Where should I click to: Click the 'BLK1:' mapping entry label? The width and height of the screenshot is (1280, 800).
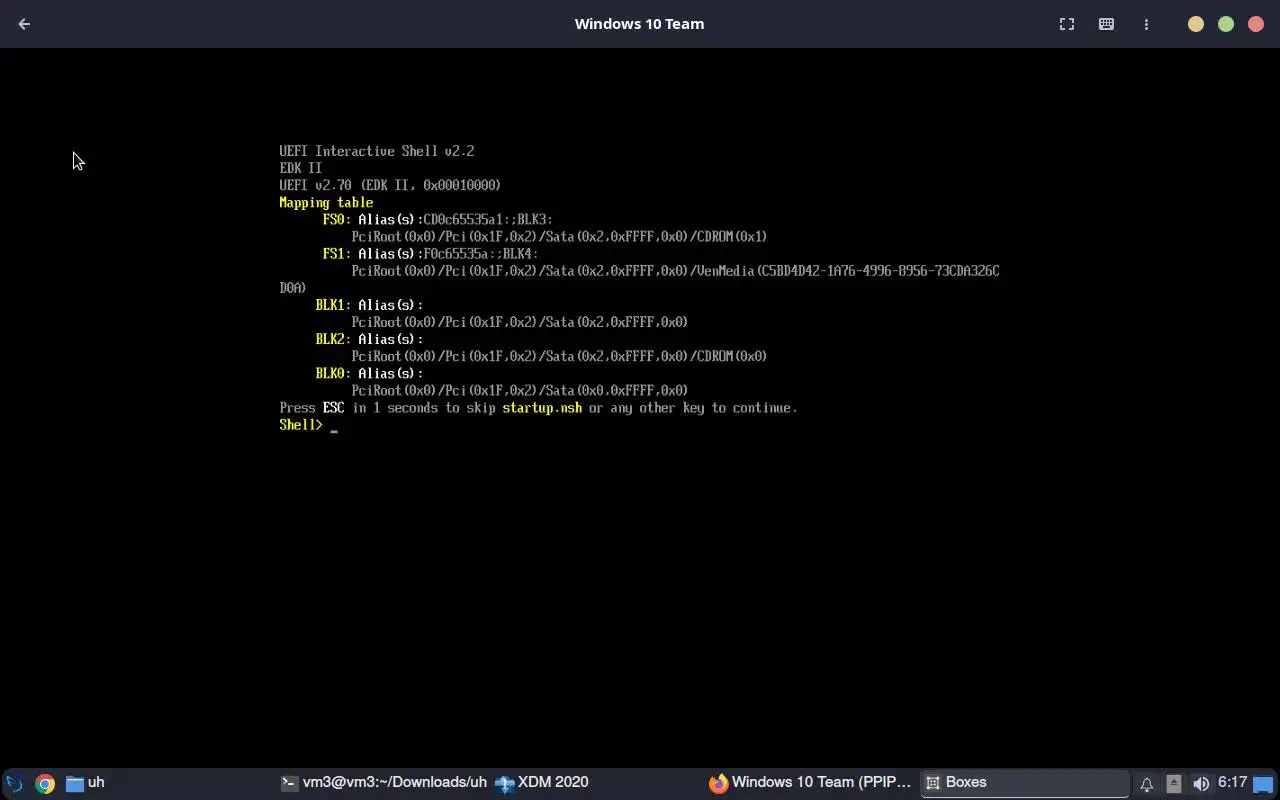point(333,304)
